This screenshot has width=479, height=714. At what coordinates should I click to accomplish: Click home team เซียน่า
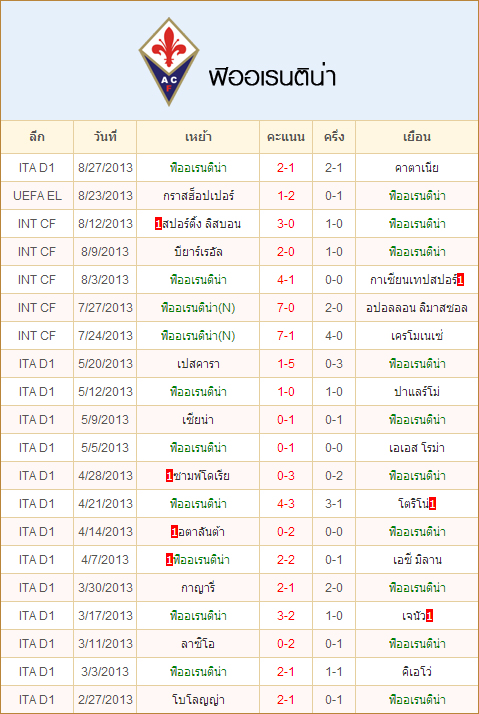[x=198, y=420]
